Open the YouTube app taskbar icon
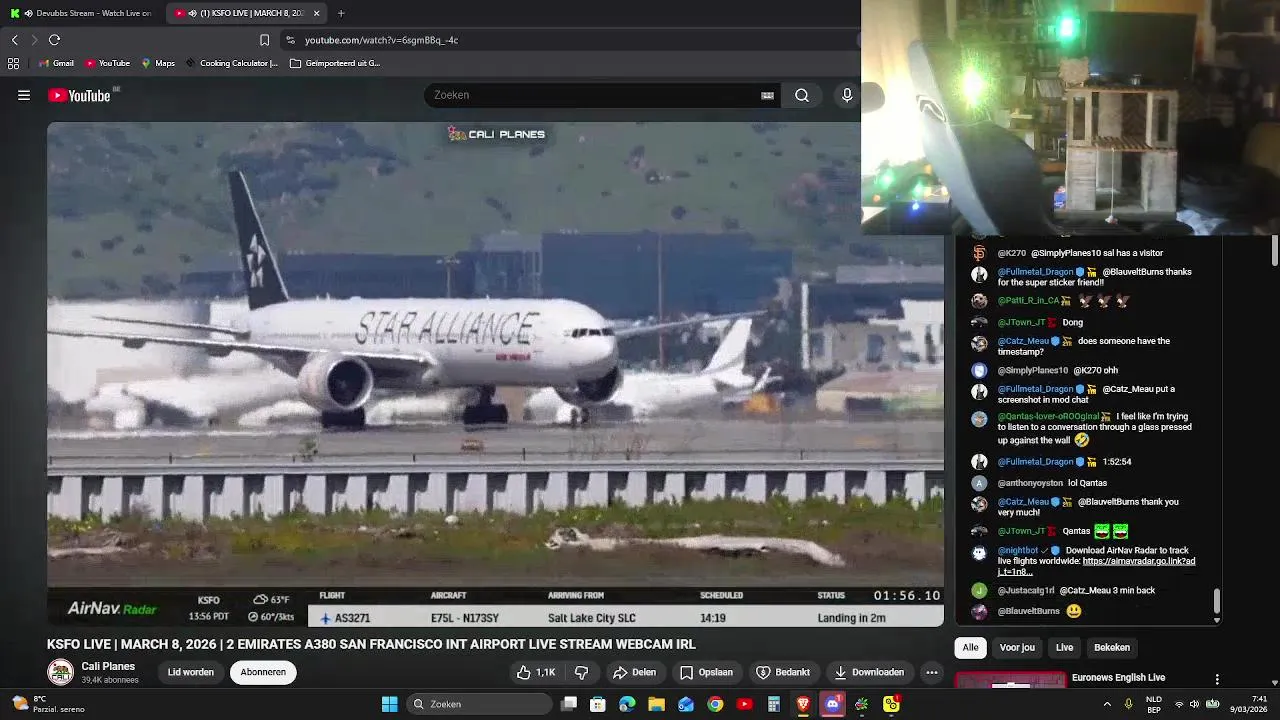The height and width of the screenshot is (720, 1280). coord(744,704)
